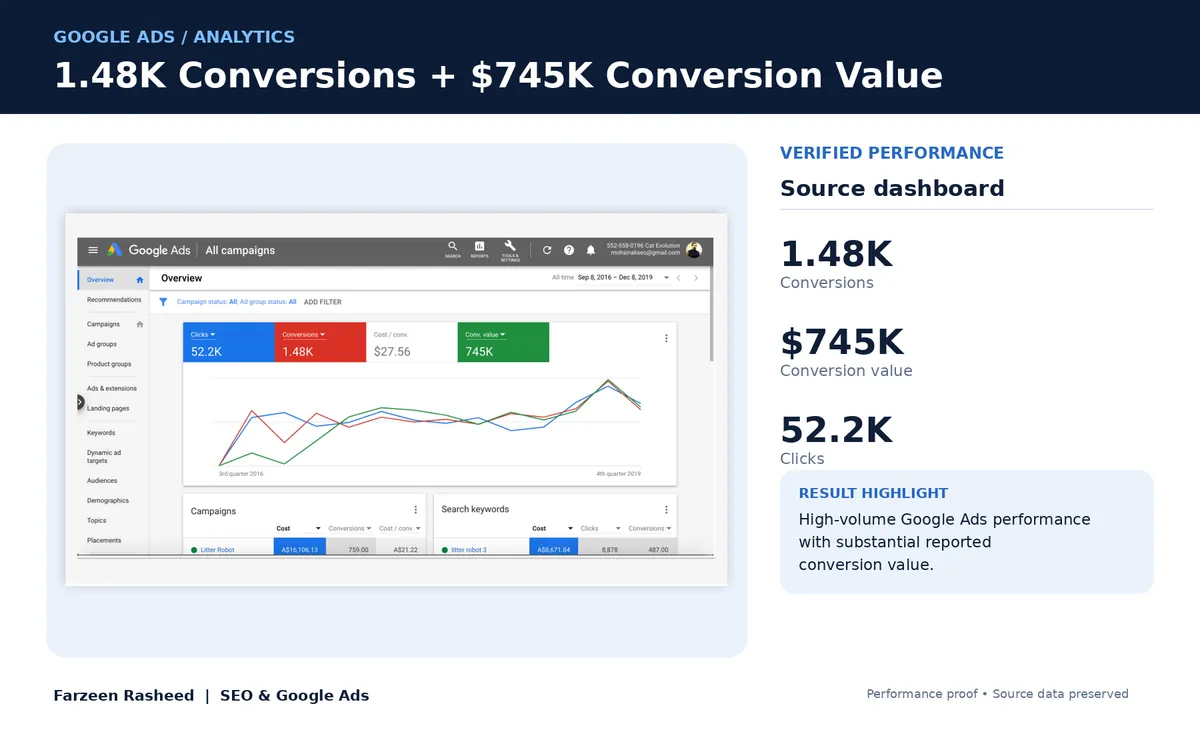Select Overview in the sidebar

point(113,280)
